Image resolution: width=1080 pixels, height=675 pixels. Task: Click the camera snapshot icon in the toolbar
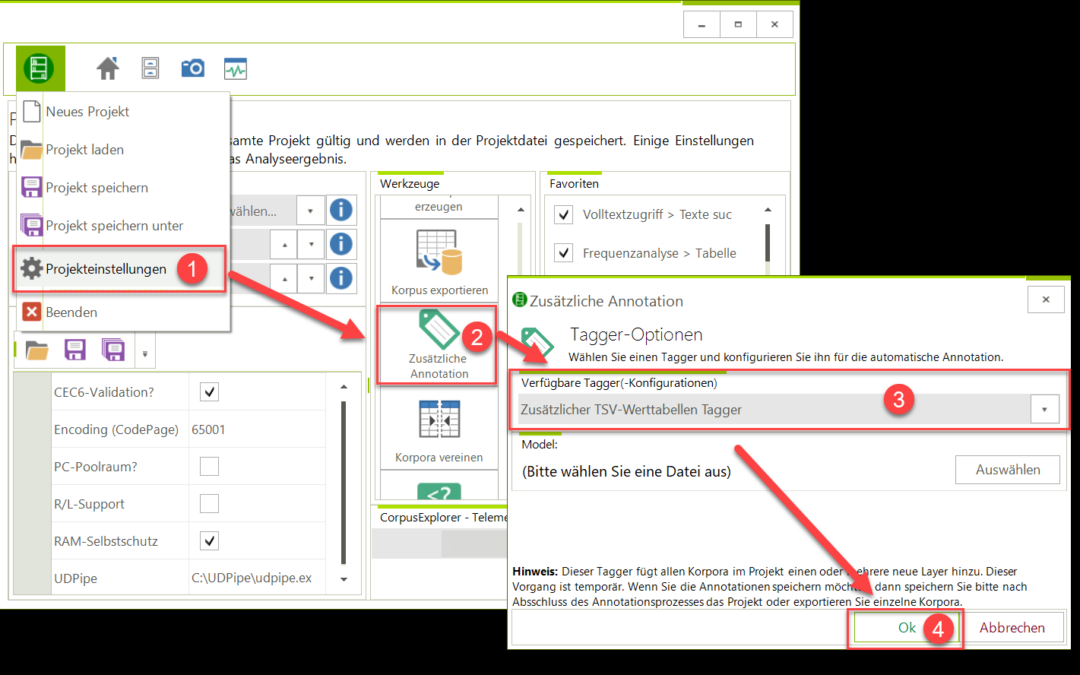pyautogui.click(x=192, y=68)
